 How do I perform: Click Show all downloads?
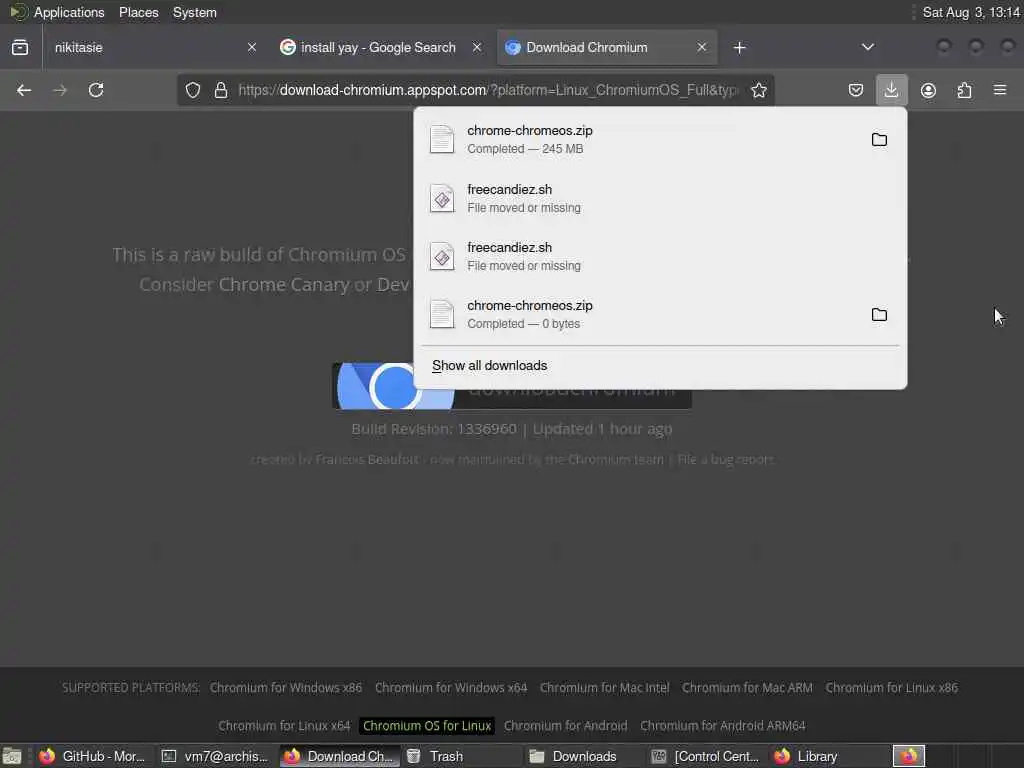(489, 366)
